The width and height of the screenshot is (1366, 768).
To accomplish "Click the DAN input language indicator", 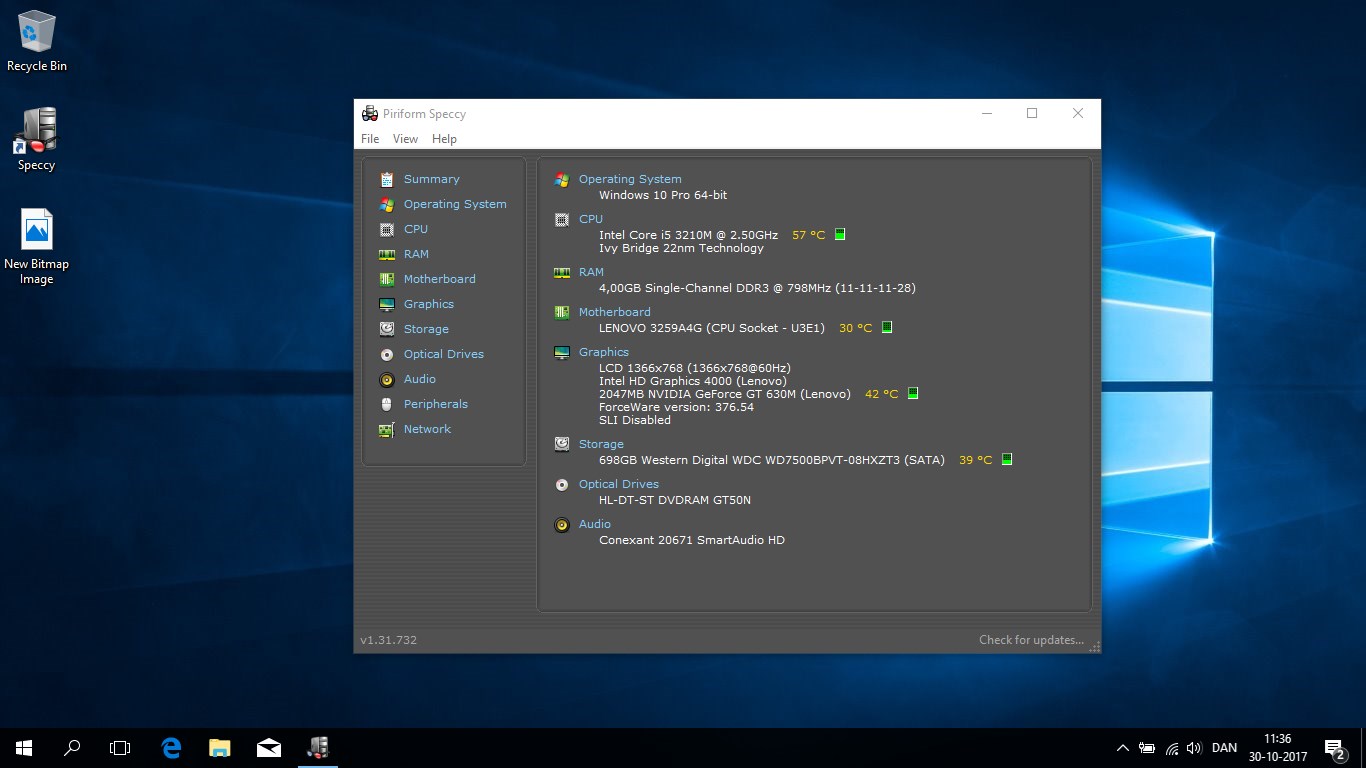I will click(x=1224, y=748).
